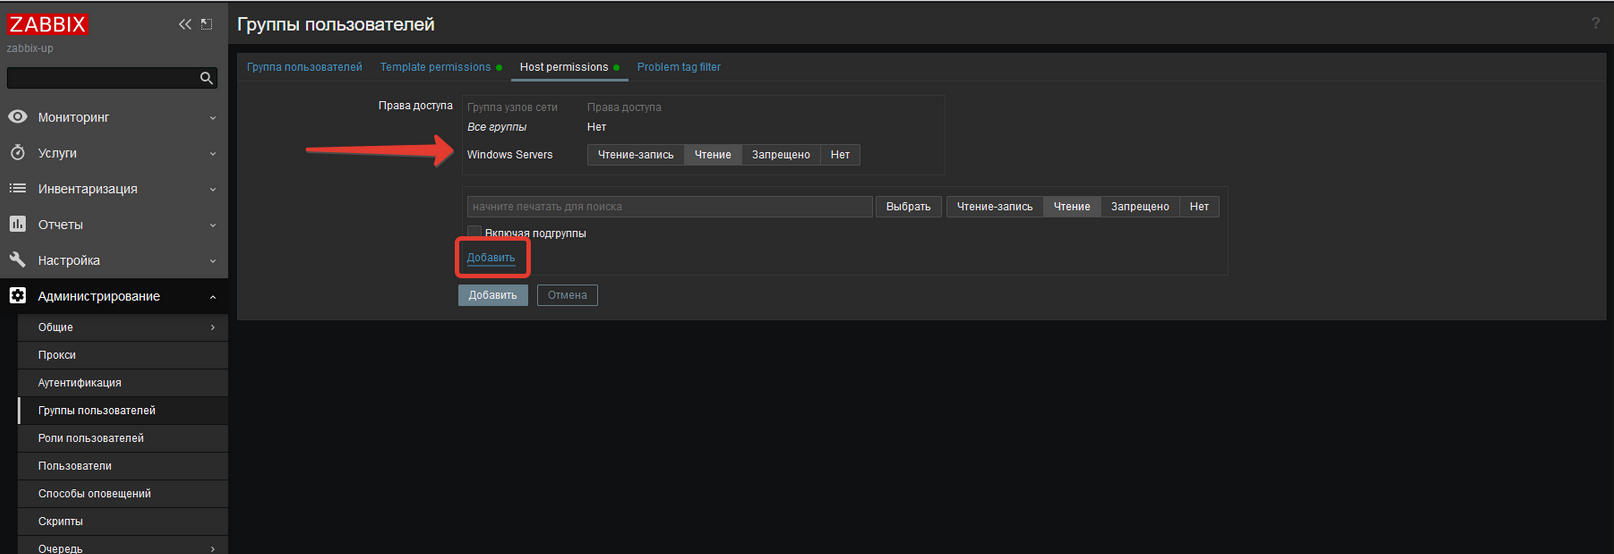Click the host group search field
The height and width of the screenshot is (554, 1614).
point(670,207)
